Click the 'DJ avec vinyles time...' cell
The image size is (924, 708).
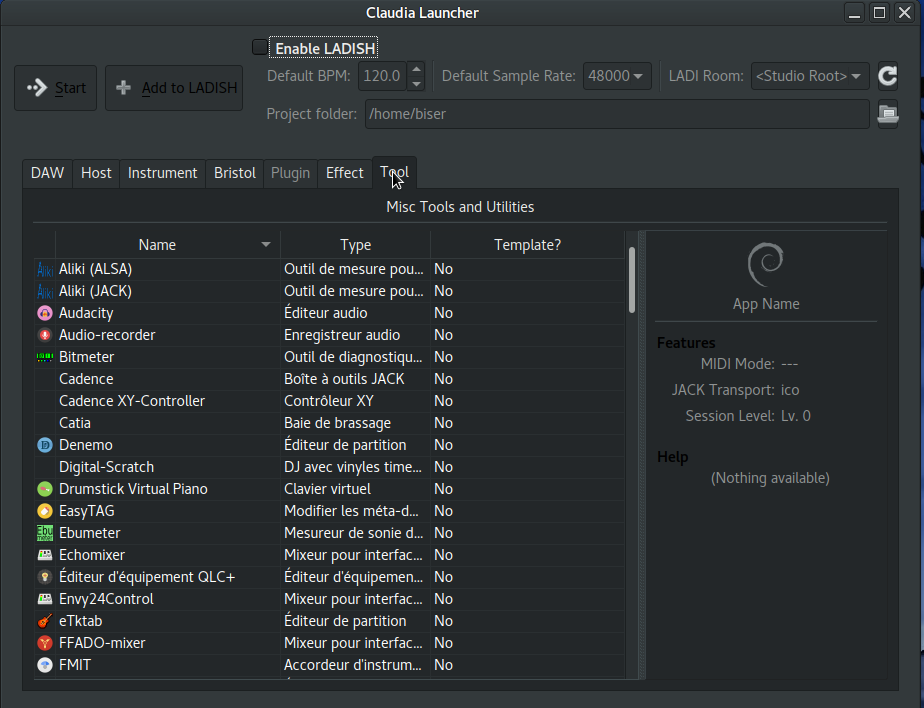click(353, 467)
